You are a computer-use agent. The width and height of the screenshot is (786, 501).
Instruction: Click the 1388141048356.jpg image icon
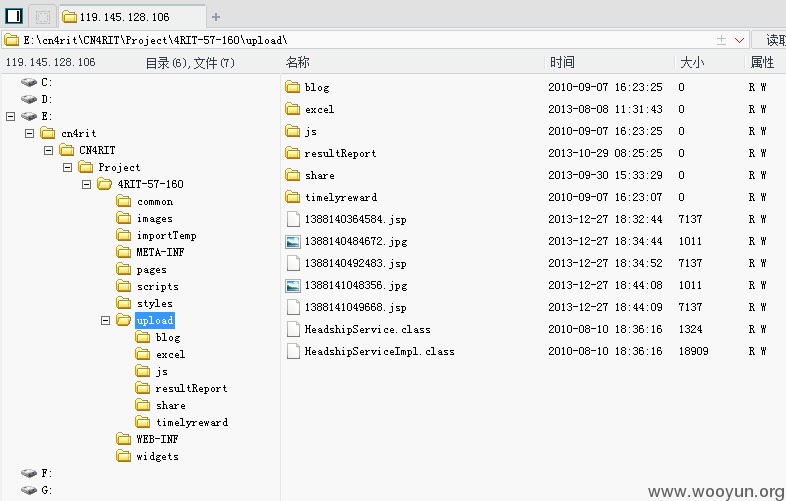coord(293,286)
